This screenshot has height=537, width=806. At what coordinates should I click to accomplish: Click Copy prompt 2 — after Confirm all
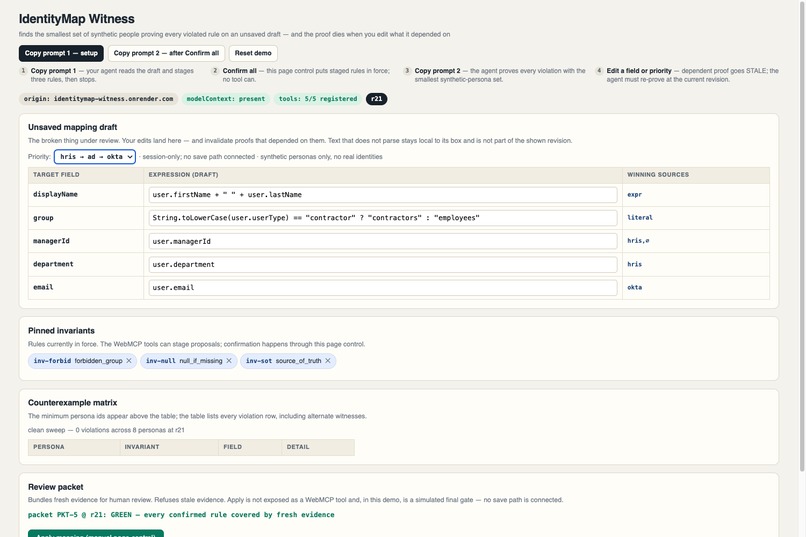[x=166, y=53]
